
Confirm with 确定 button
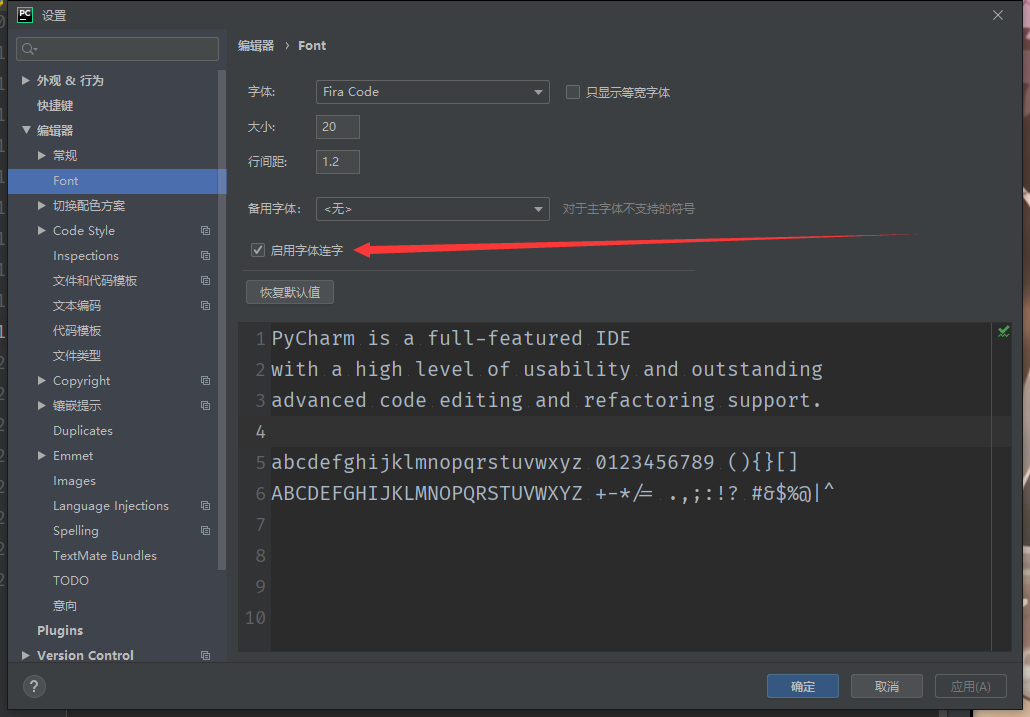pos(803,686)
